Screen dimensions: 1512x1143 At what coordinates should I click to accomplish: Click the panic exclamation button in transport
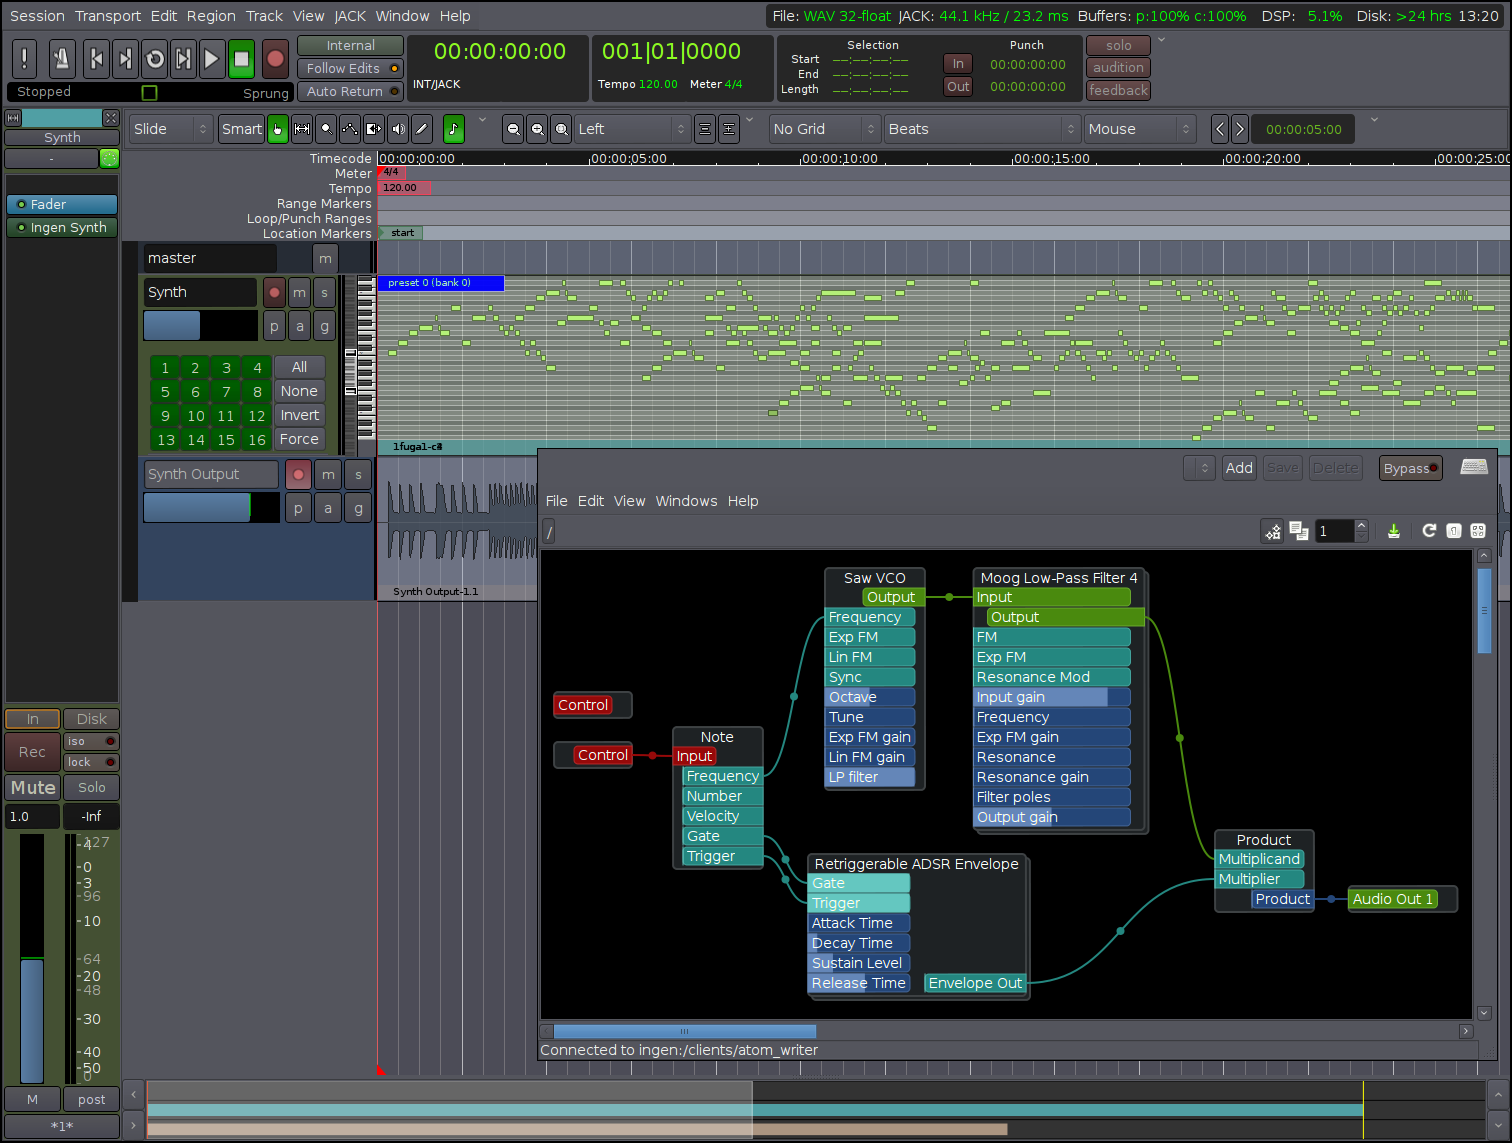point(24,59)
